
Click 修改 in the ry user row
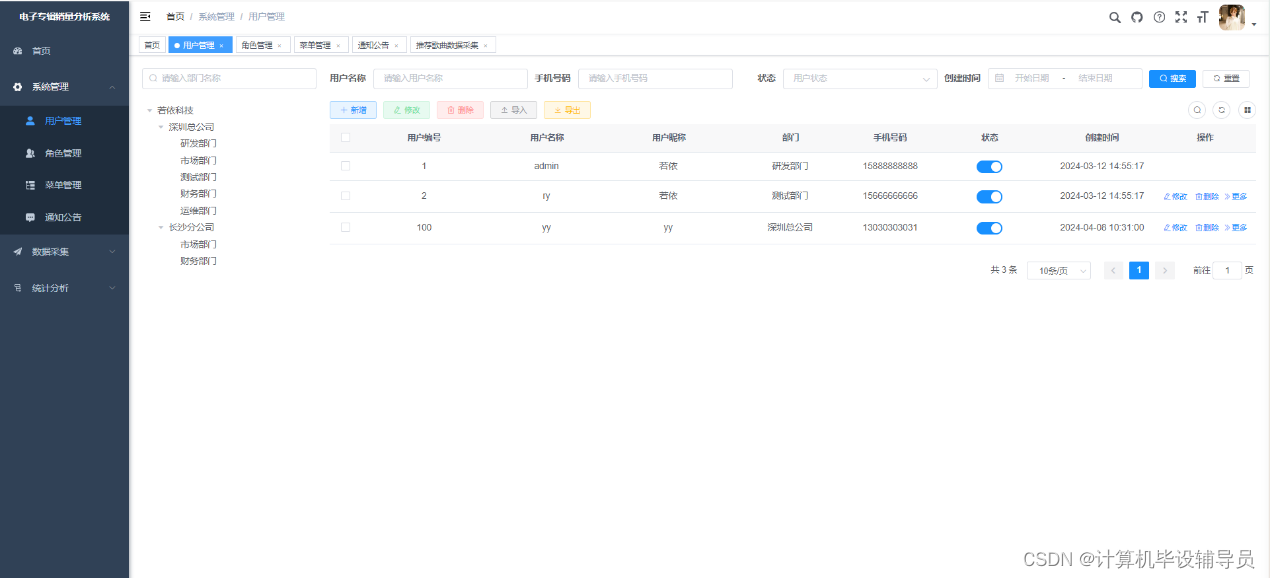(1175, 196)
